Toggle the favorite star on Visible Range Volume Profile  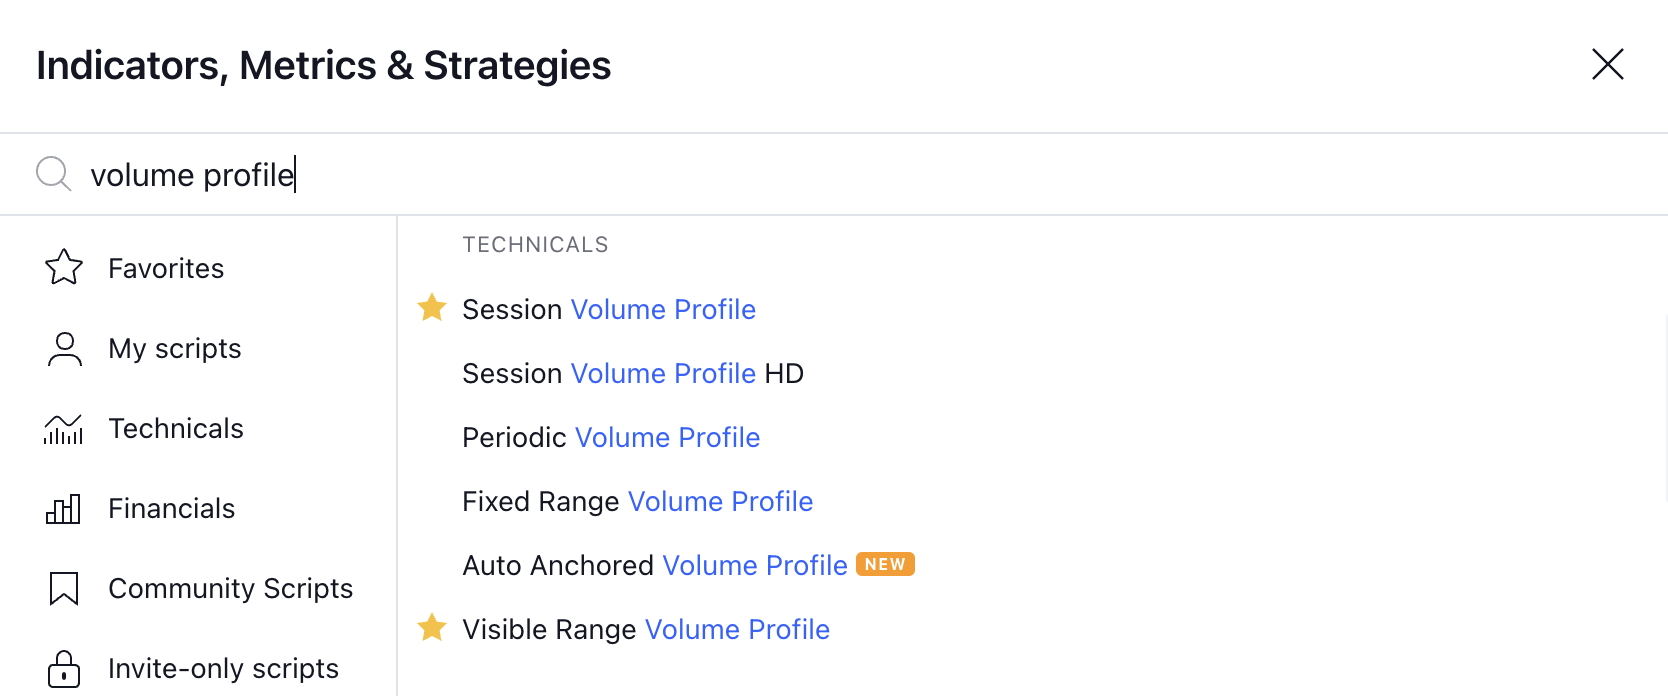coord(431,627)
